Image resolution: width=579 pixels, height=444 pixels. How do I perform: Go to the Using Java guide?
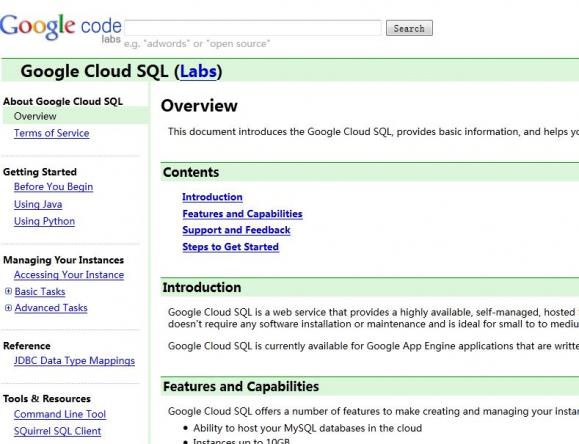[38, 204]
